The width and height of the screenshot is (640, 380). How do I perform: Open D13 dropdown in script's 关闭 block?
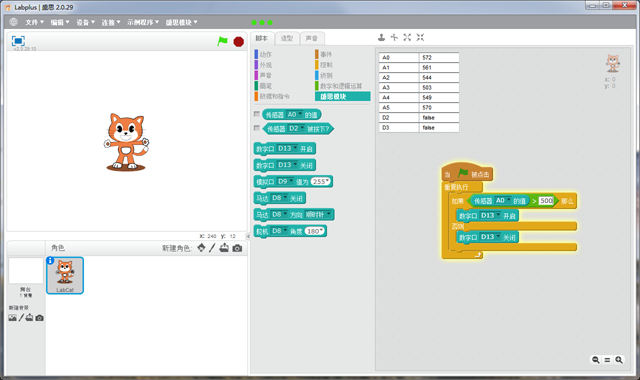[490, 237]
